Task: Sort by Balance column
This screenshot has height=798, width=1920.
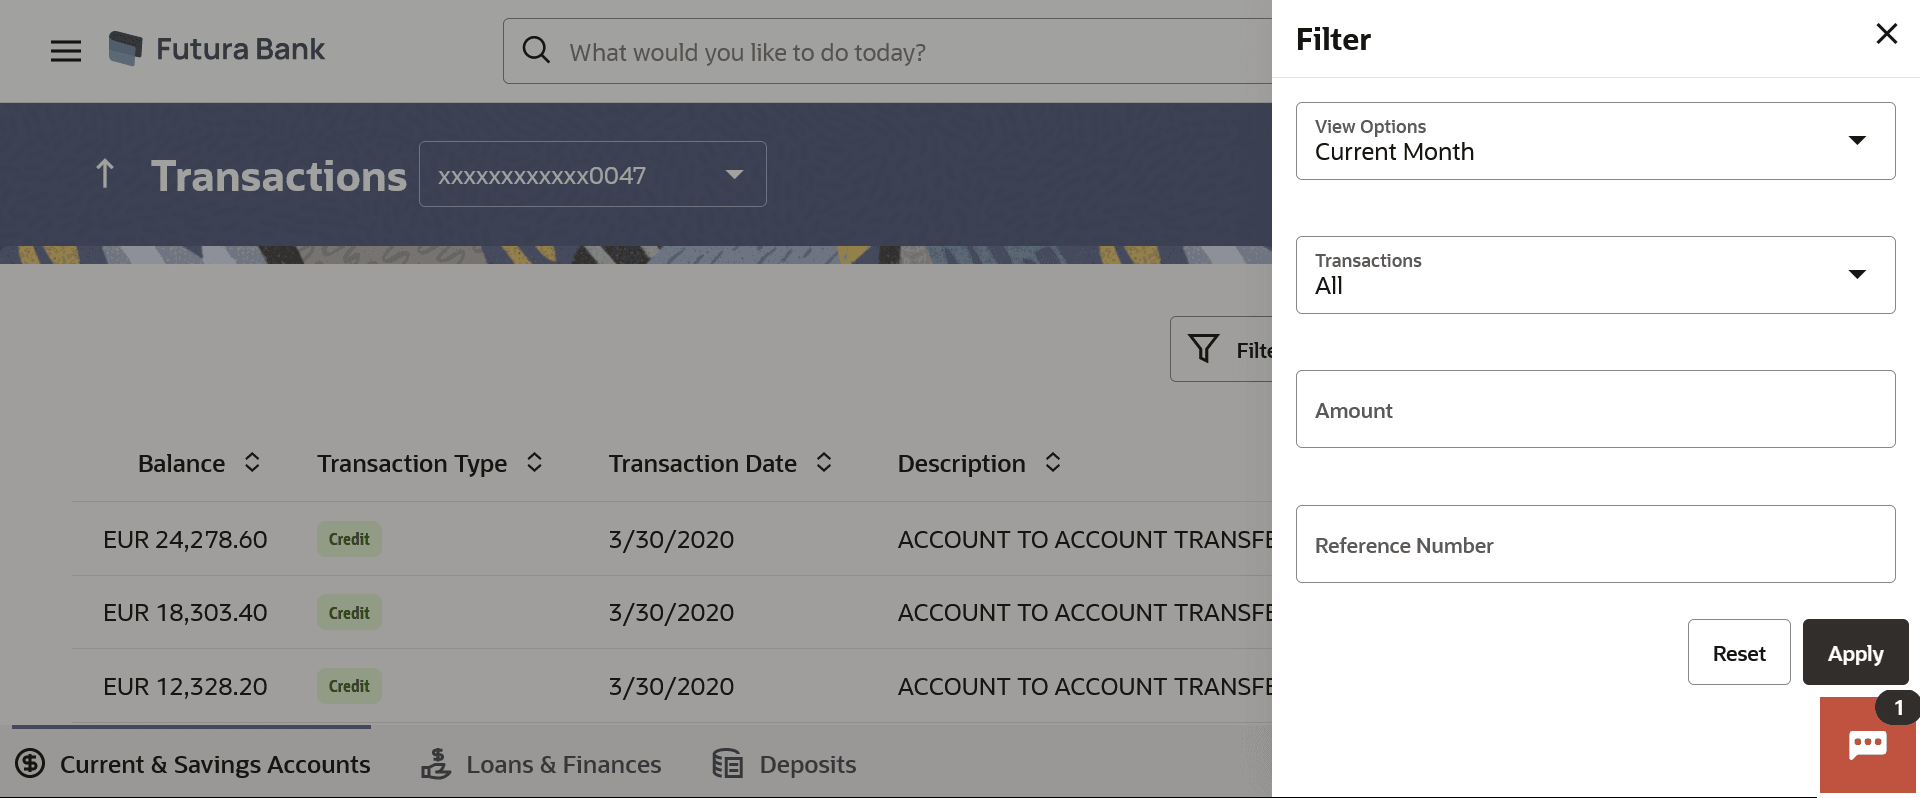Action: point(252,462)
